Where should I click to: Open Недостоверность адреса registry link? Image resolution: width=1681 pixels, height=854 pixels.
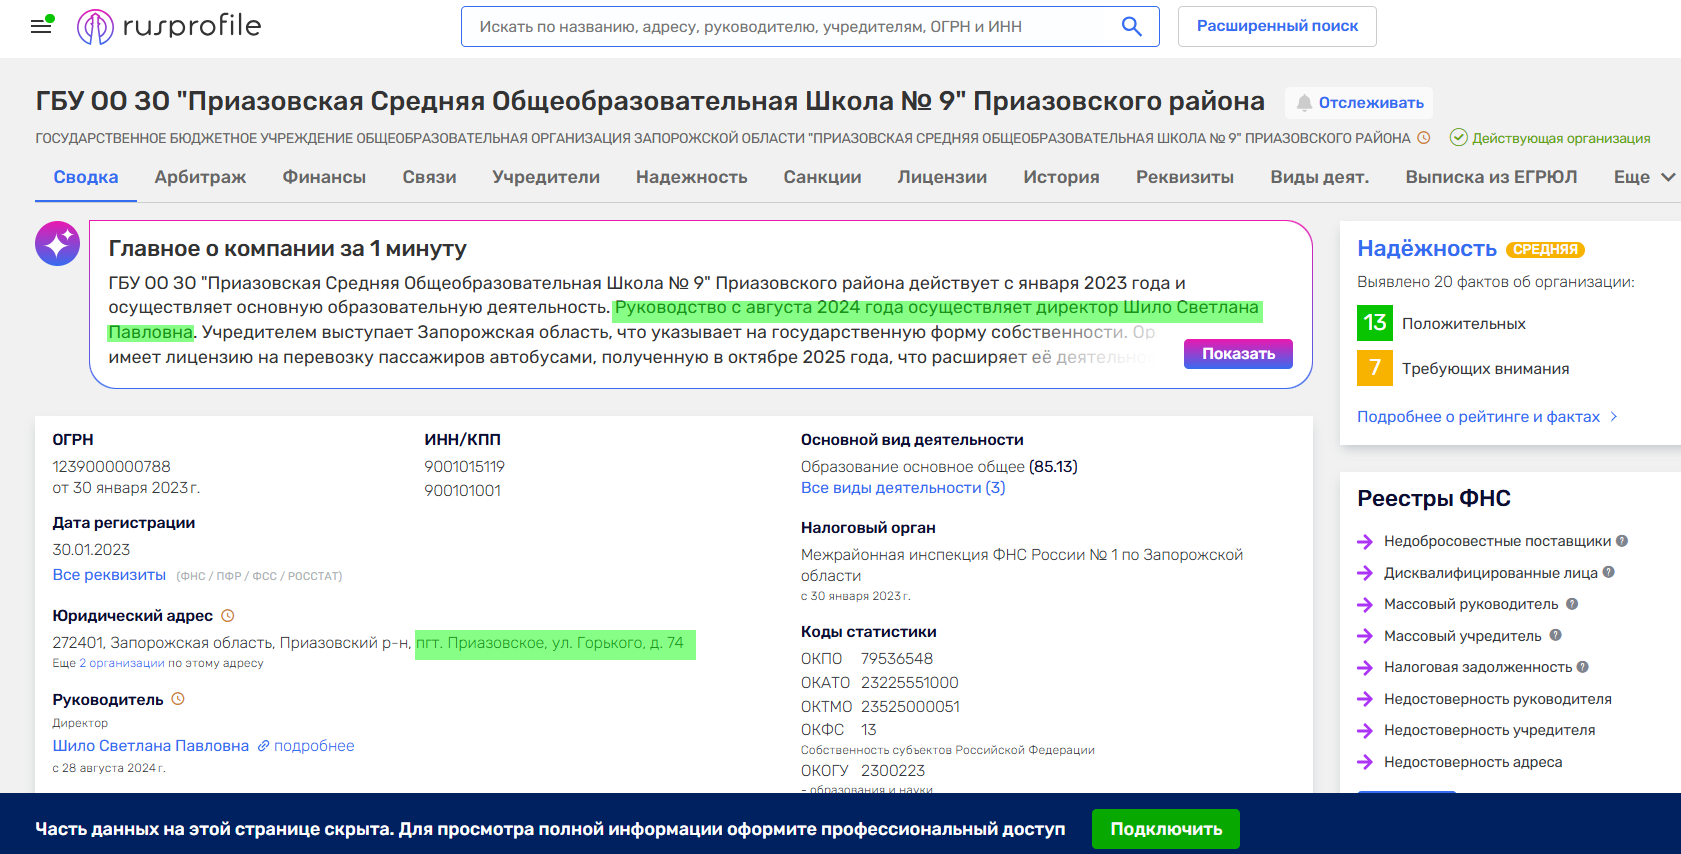(1473, 762)
